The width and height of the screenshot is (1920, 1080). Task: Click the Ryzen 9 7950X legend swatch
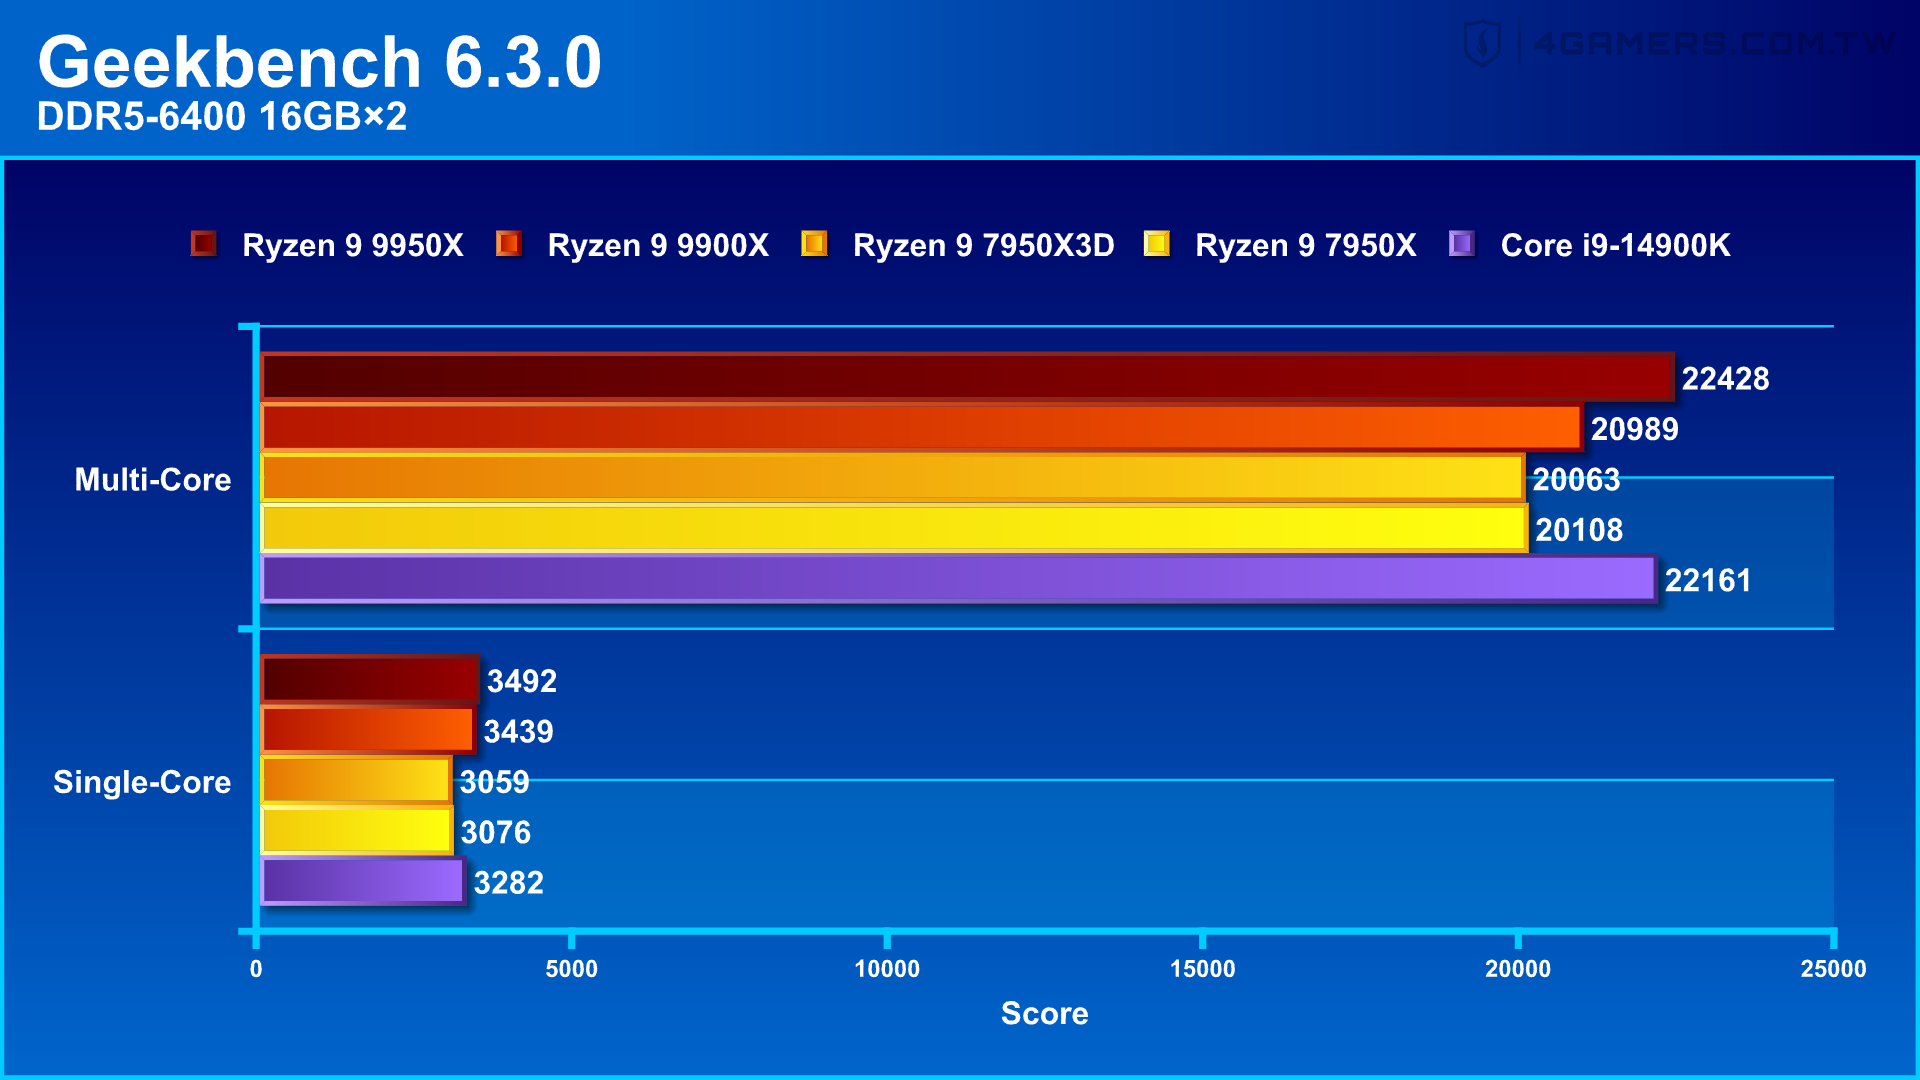pos(1157,244)
